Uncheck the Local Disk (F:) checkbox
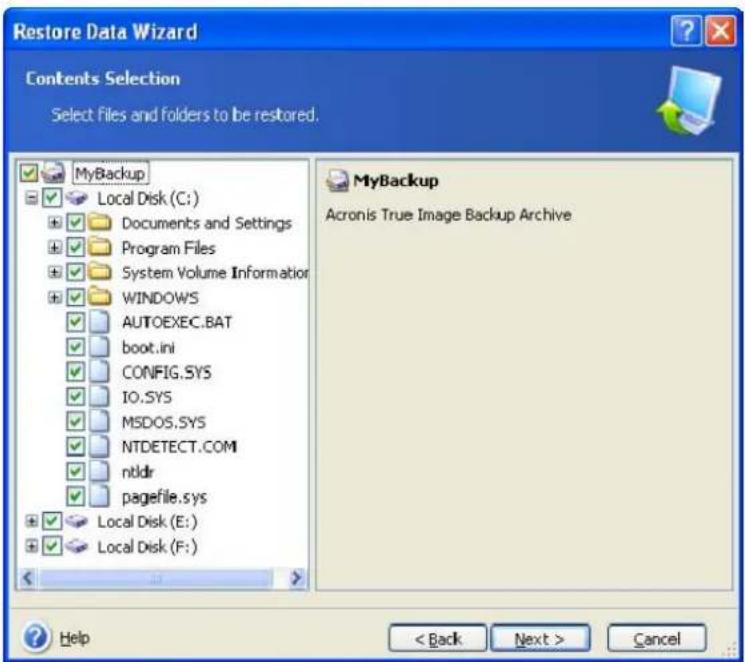This screenshot has height=662, width=745. [52, 547]
